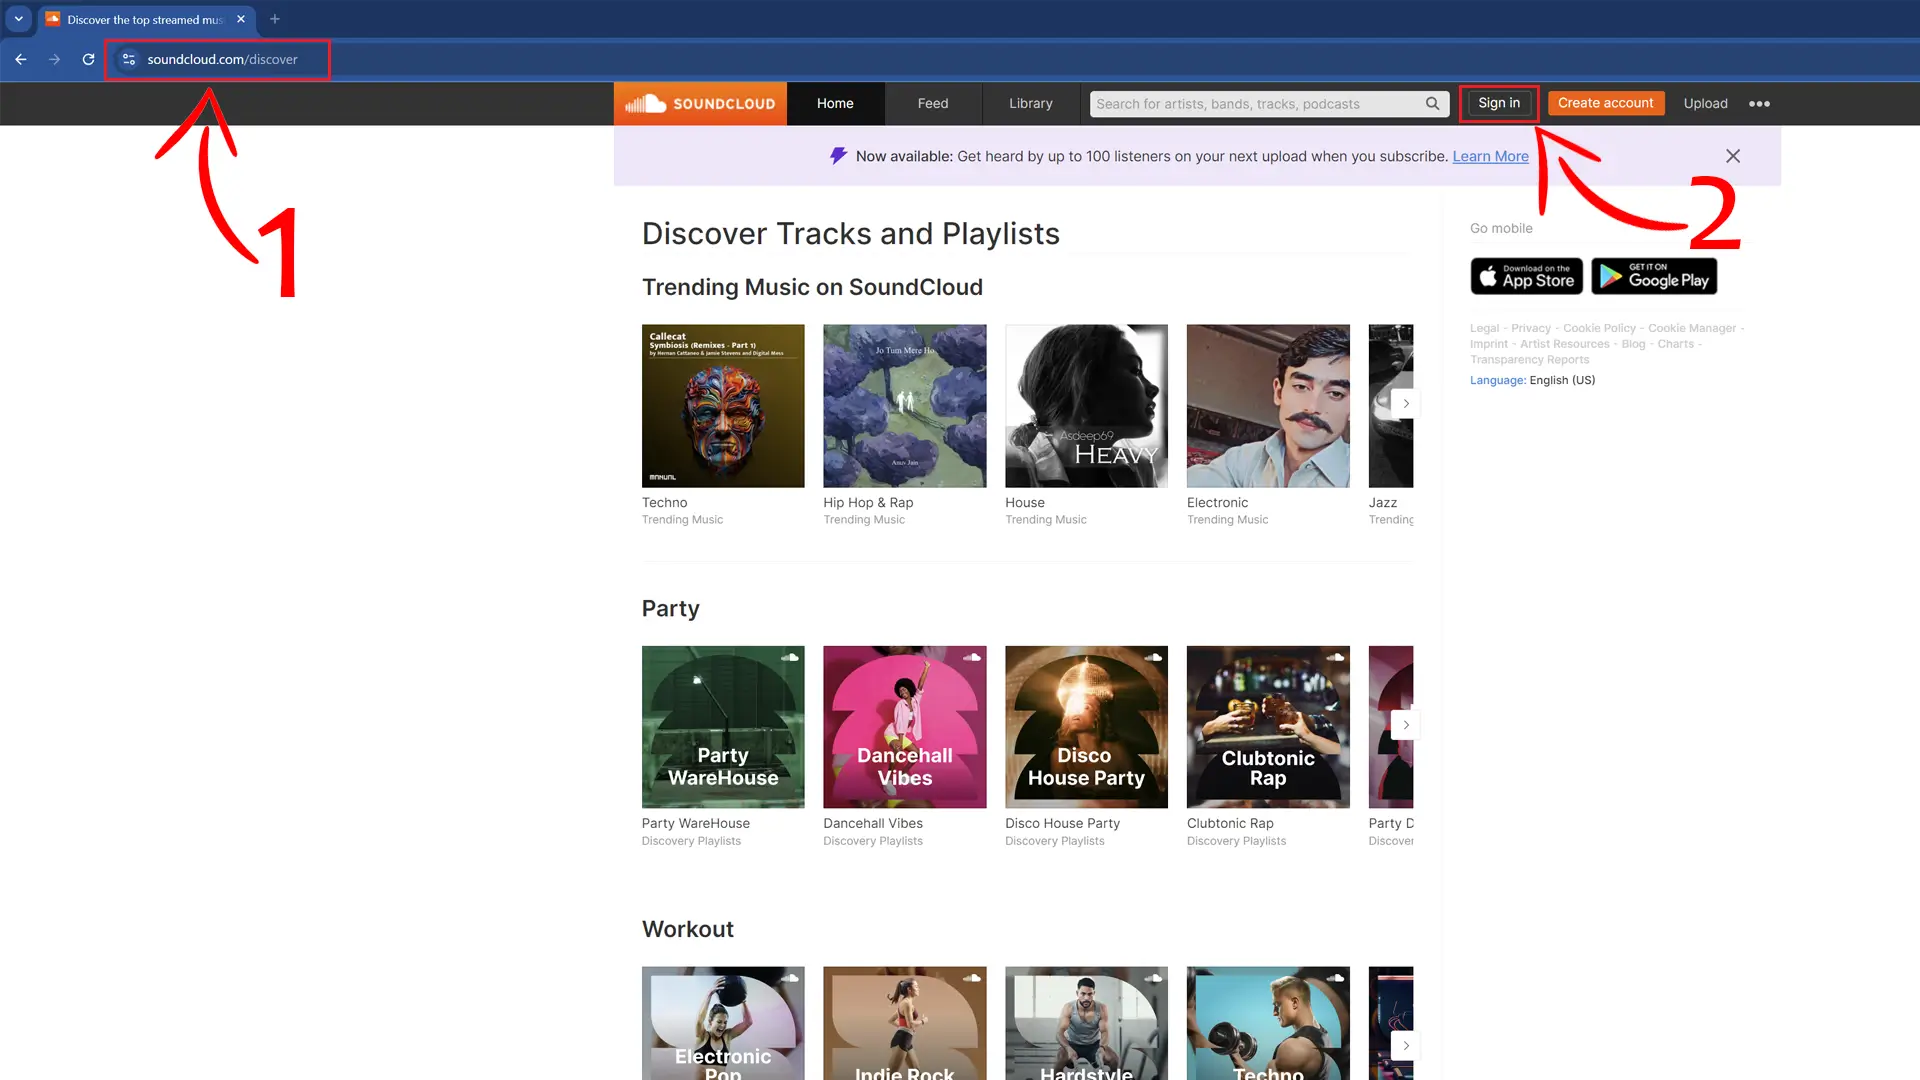This screenshot has width=1920, height=1080.
Task: Dismiss the Now available banner
Action: coord(1733,156)
